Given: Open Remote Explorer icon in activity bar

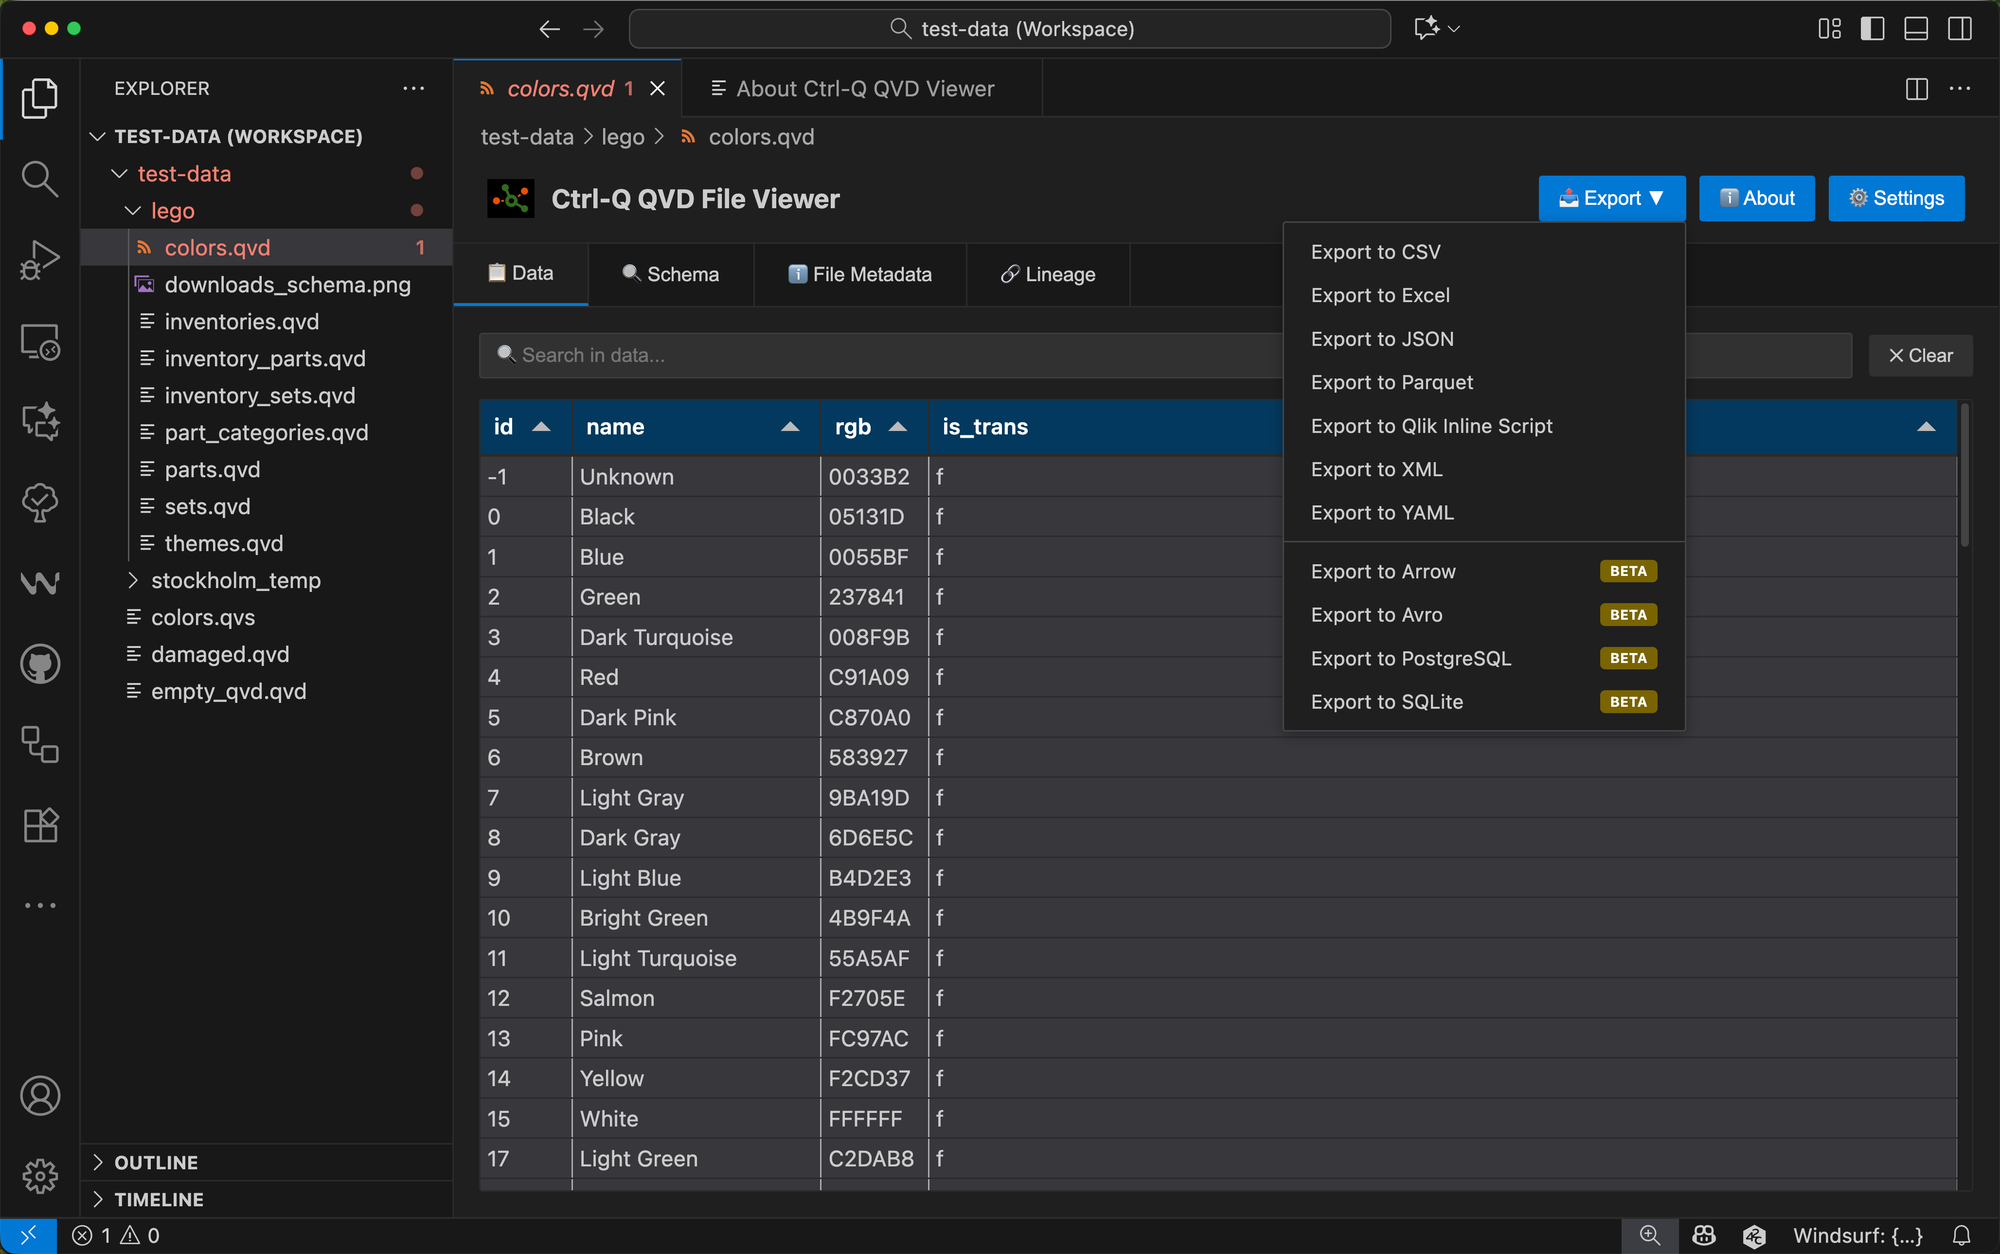Looking at the screenshot, I should (x=39, y=342).
